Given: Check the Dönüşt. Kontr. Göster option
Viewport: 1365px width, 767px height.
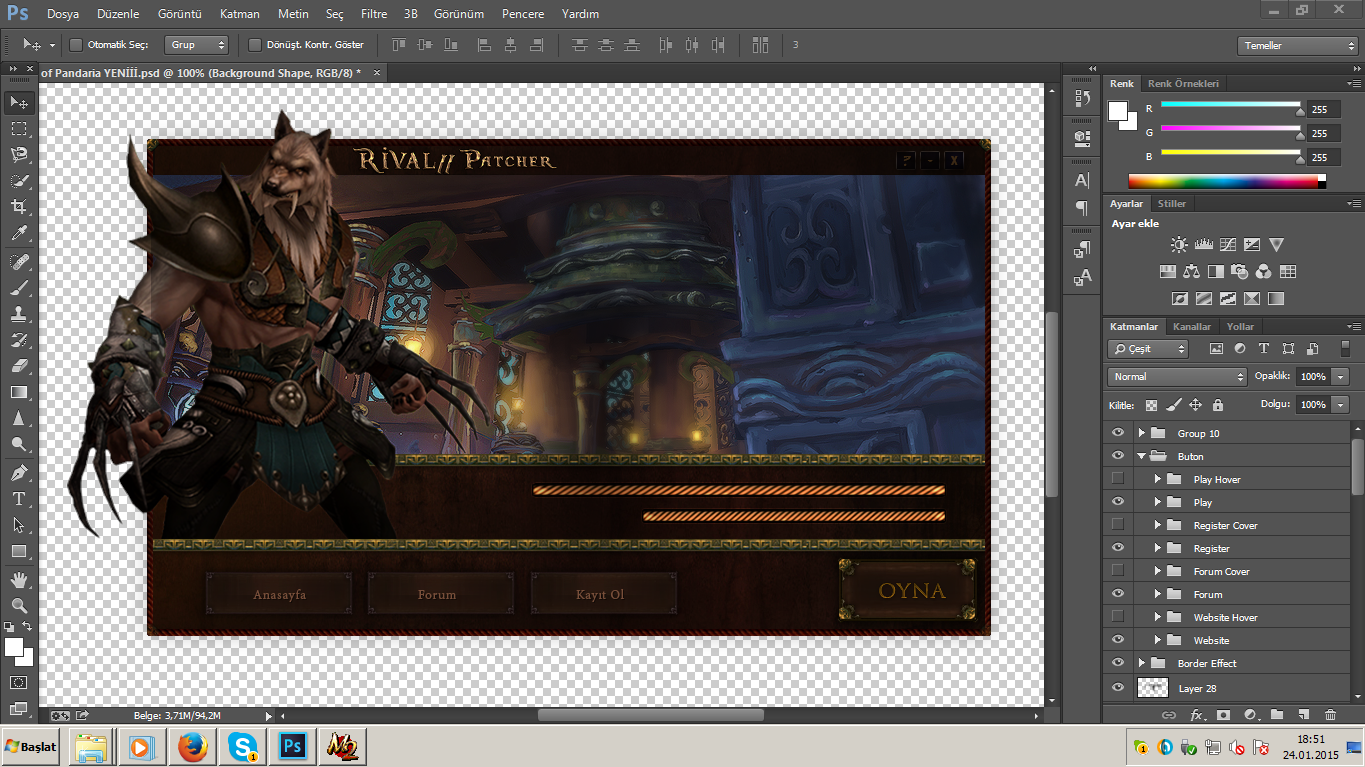Looking at the screenshot, I should click(255, 45).
